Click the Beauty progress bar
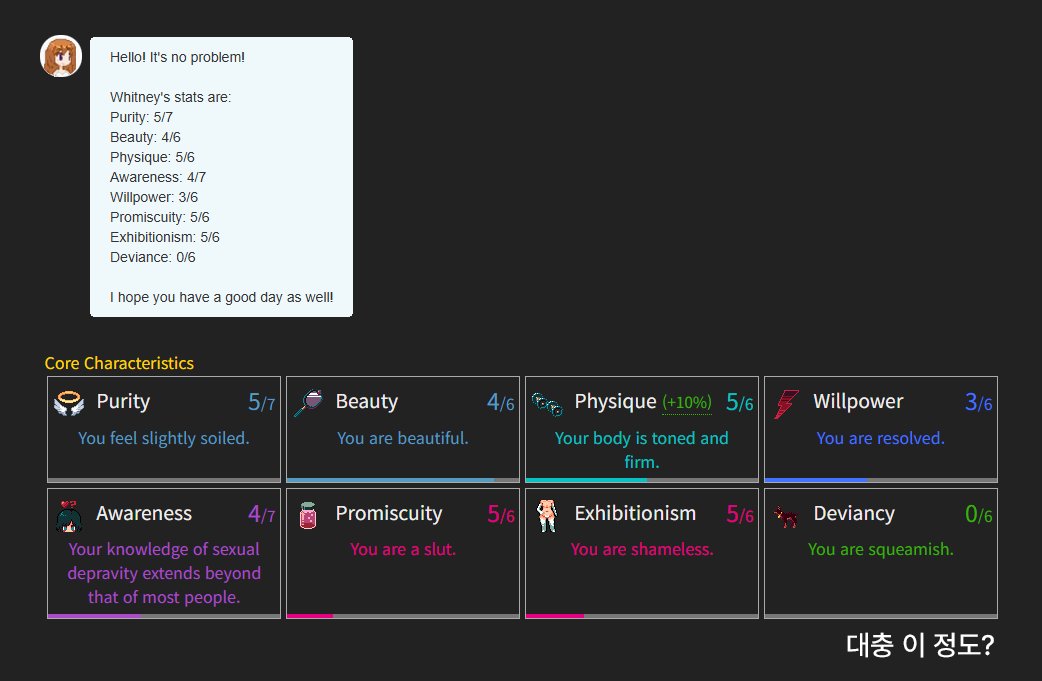The image size is (1042, 681). (x=403, y=480)
